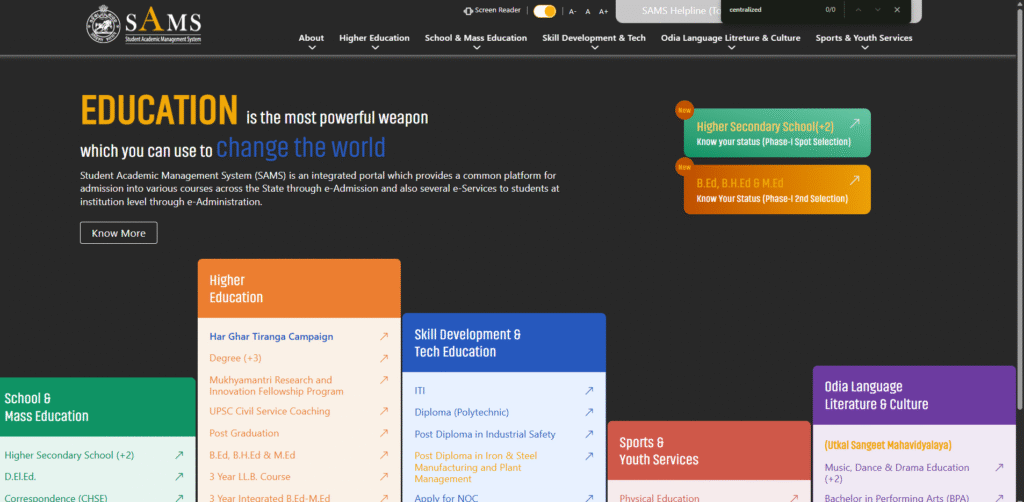Expand the chevron under School & Mass Education in the navbar
The height and width of the screenshot is (502, 1024).
476,48
